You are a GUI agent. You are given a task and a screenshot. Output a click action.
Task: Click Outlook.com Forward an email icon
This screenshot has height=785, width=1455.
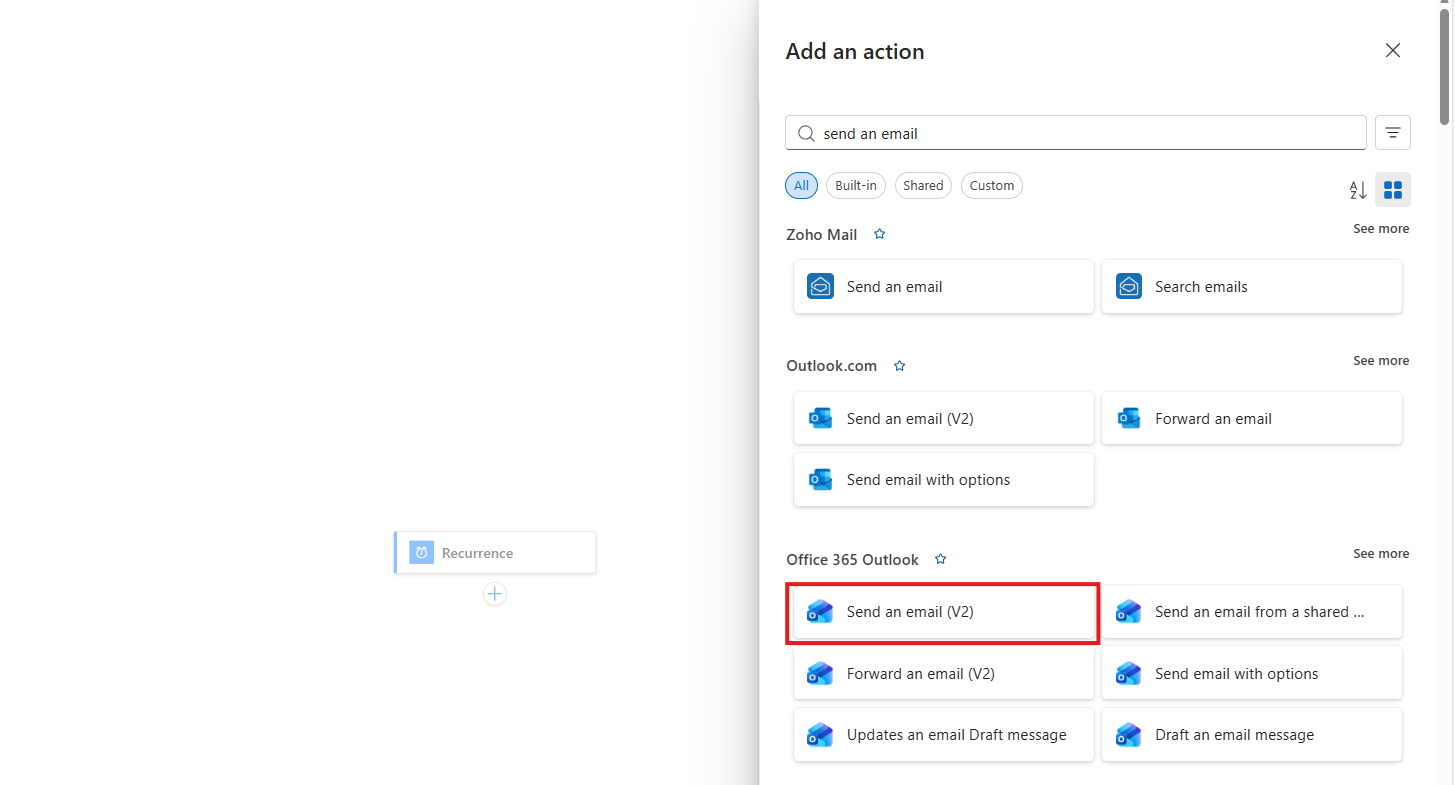pos(1129,419)
